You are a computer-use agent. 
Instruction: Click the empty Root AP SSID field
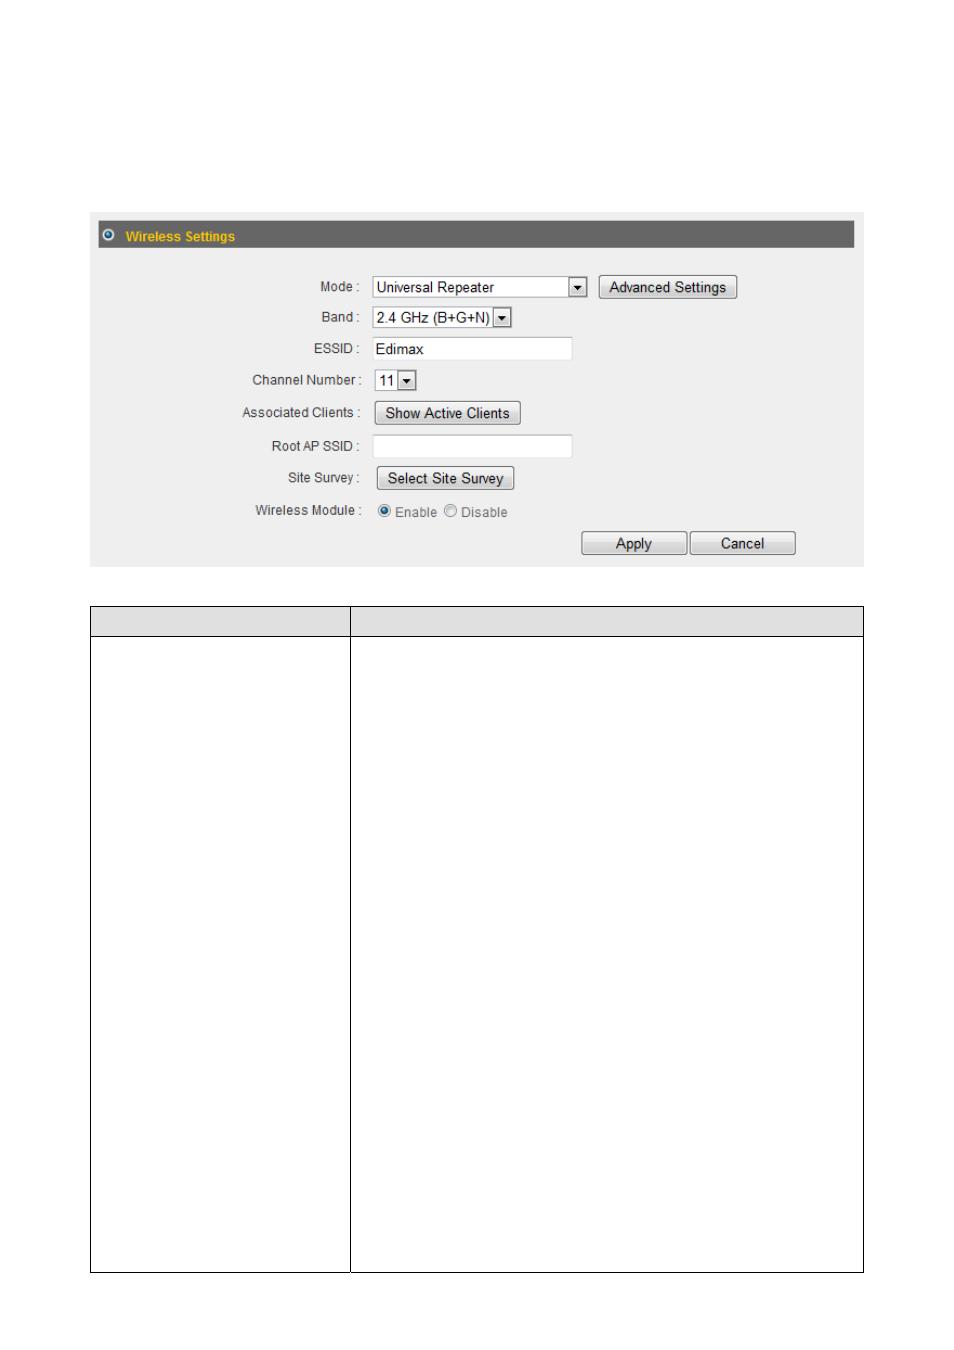[472, 446]
